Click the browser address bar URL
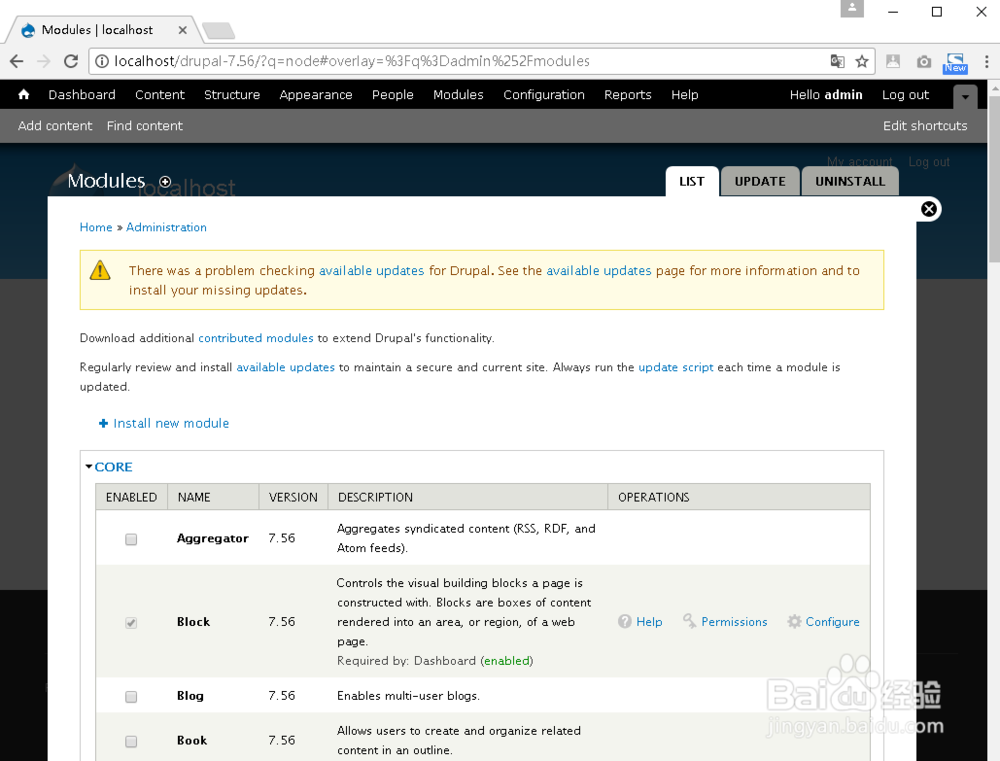1000x761 pixels. click(x=352, y=61)
